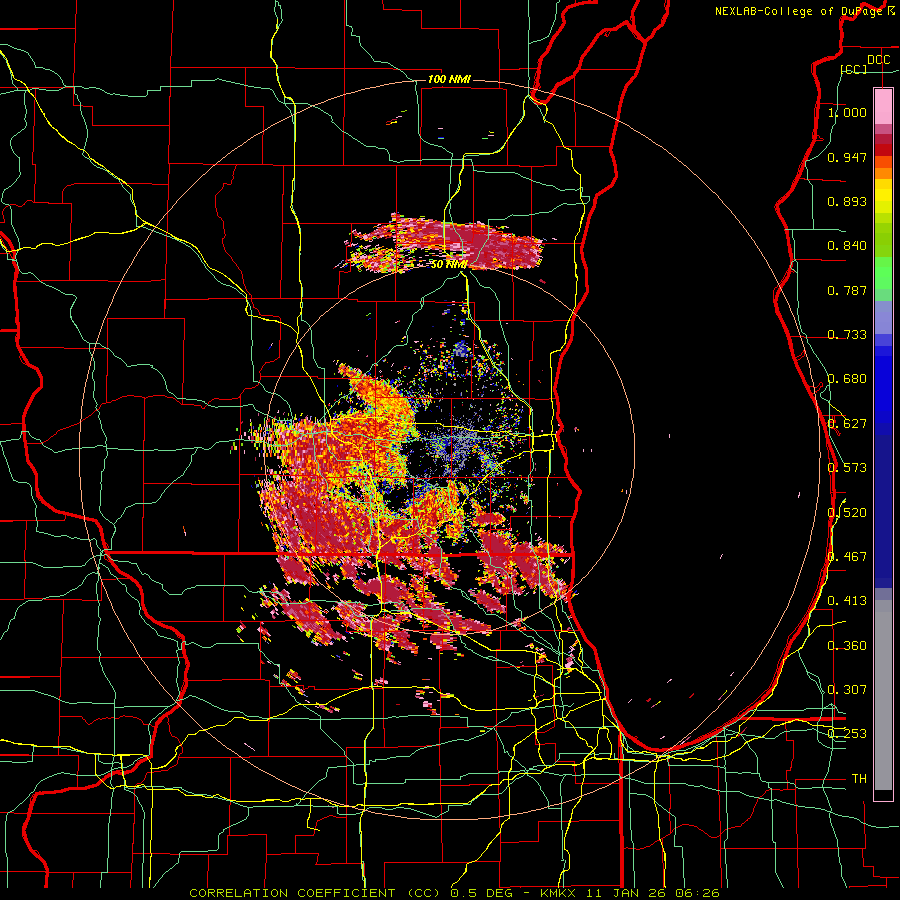Click the 0.680 value on the color scale
Screen dimensions: 900x900
tap(847, 379)
